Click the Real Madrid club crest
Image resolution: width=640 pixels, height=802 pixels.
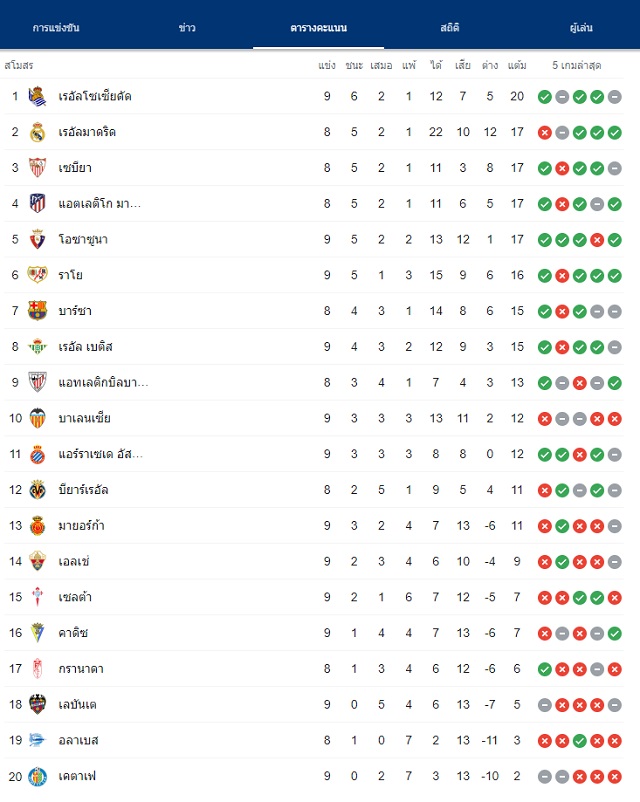click(x=37, y=132)
